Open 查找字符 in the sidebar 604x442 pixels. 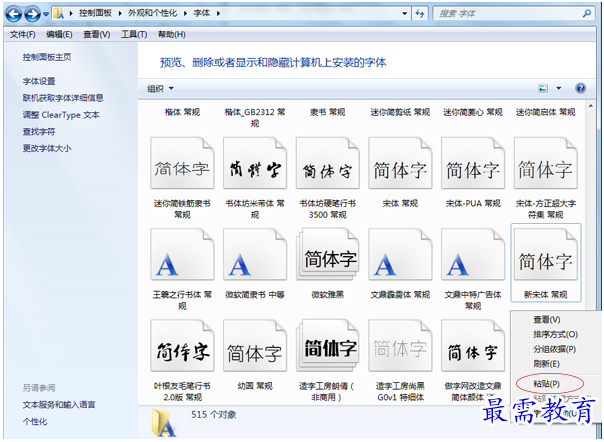point(39,131)
